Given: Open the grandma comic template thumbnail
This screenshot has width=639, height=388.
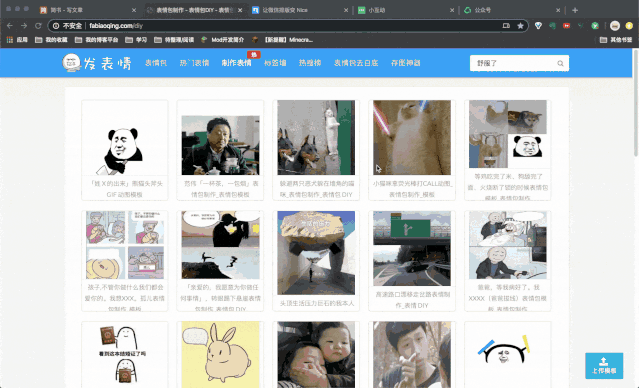Looking at the screenshot, I should point(125,245).
